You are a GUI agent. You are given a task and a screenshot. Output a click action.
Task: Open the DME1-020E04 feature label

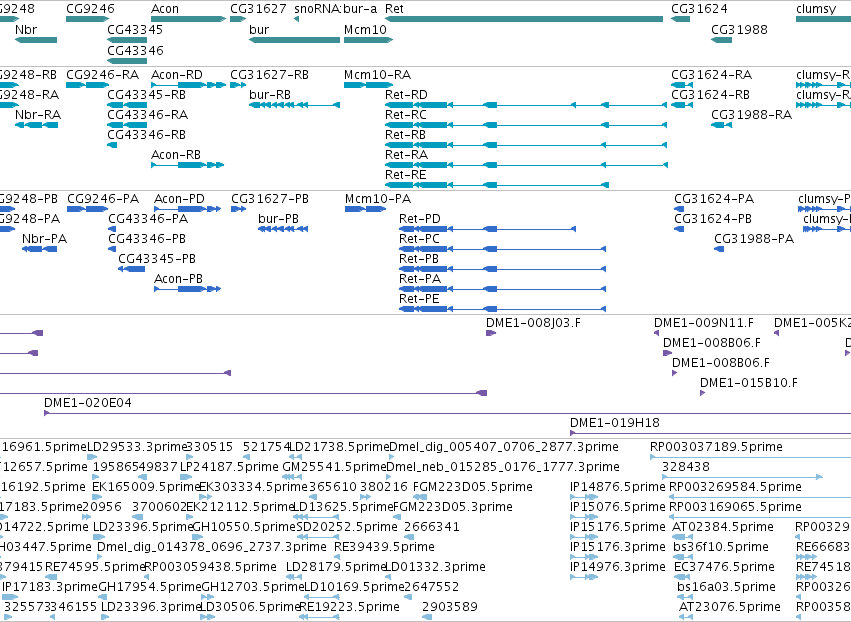[x=87, y=403]
